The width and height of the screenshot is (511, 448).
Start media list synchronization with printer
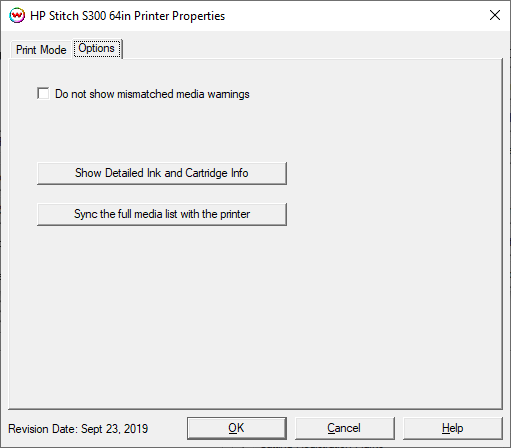tap(162, 214)
